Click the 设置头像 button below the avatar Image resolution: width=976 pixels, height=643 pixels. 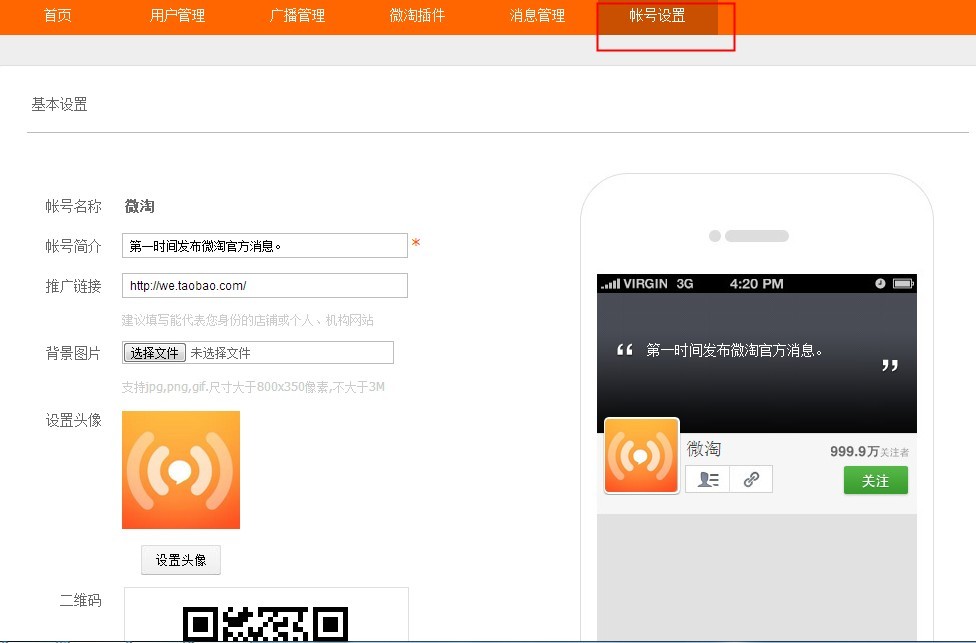click(x=180, y=560)
